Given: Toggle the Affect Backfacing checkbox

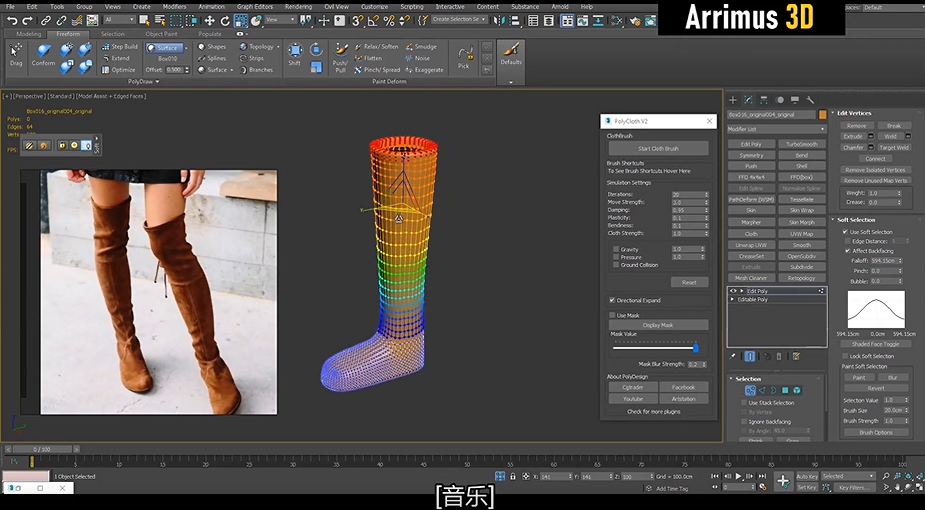Looking at the screenshot, I should (848, 251).
